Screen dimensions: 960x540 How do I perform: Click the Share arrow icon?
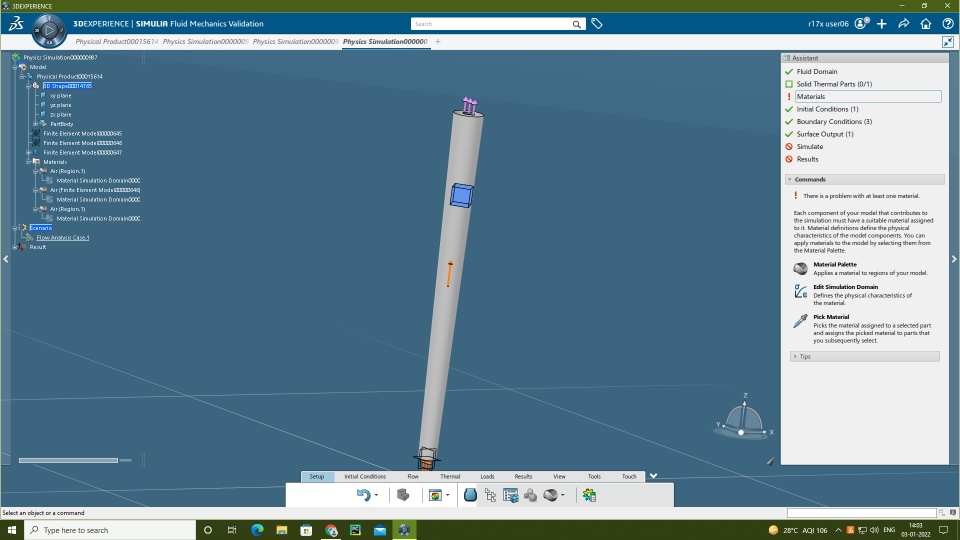click(904, 24)
